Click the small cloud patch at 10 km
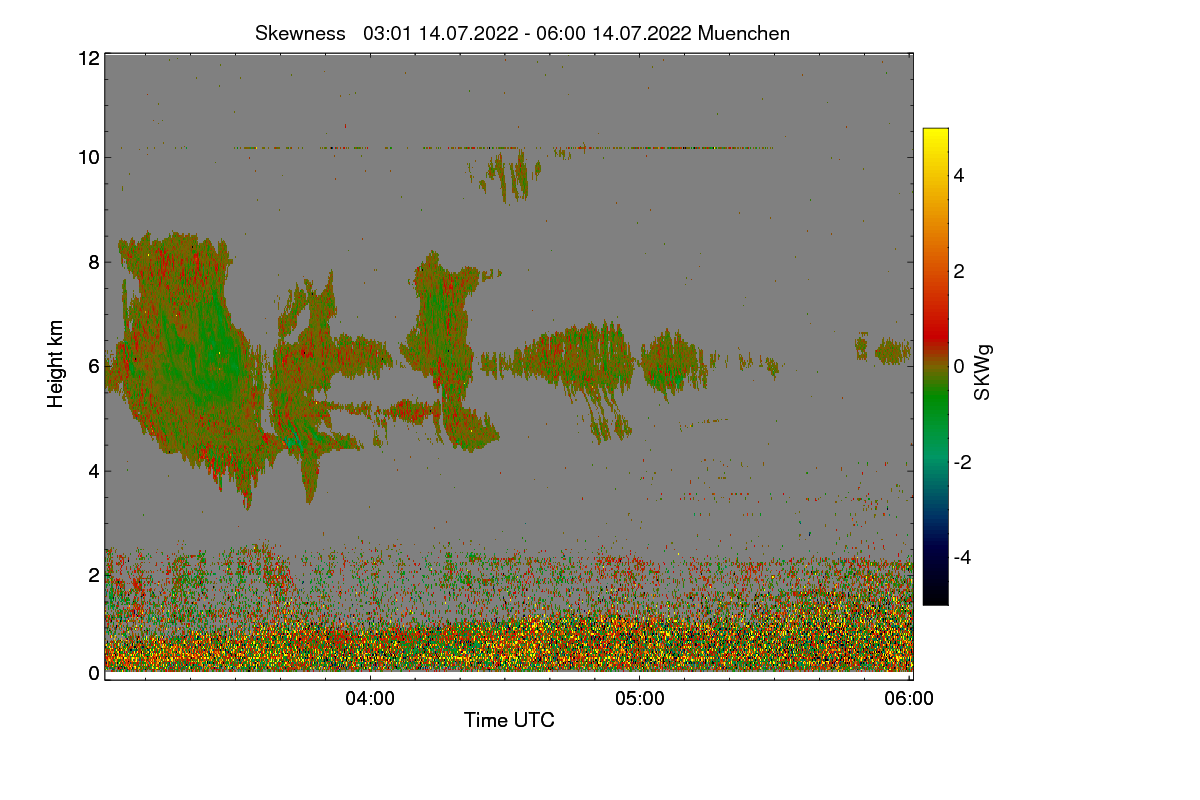The width and height of the screenshot is (1200, 800). (510, 175)
